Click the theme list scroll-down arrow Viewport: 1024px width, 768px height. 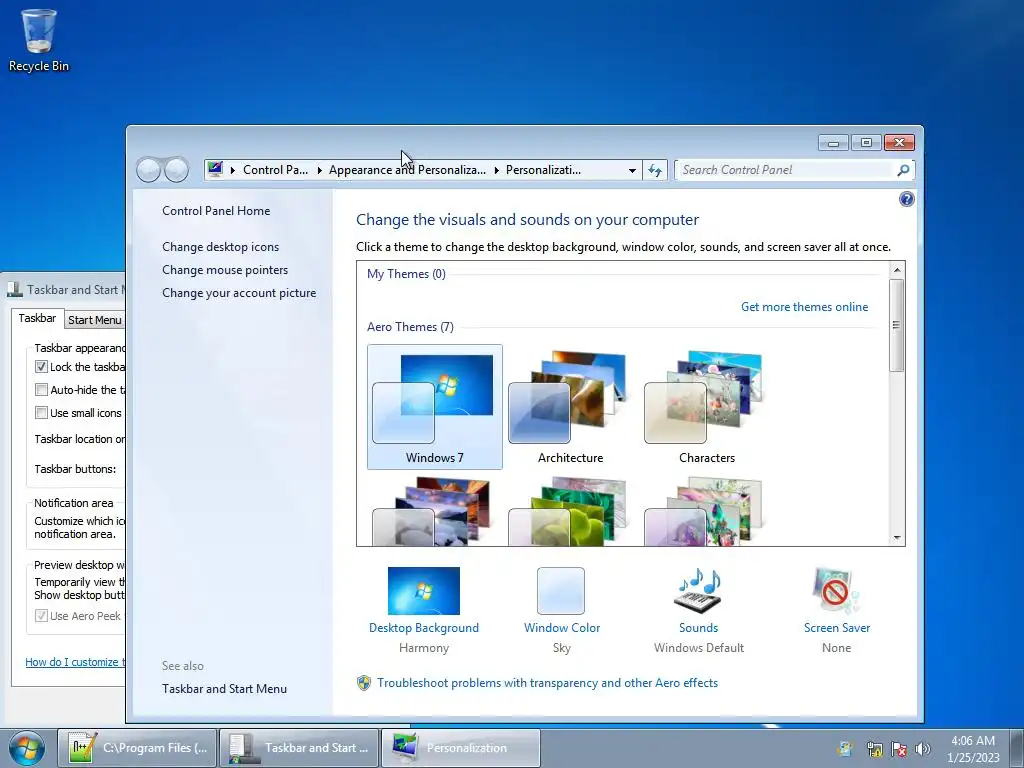(x=897, y=537)
